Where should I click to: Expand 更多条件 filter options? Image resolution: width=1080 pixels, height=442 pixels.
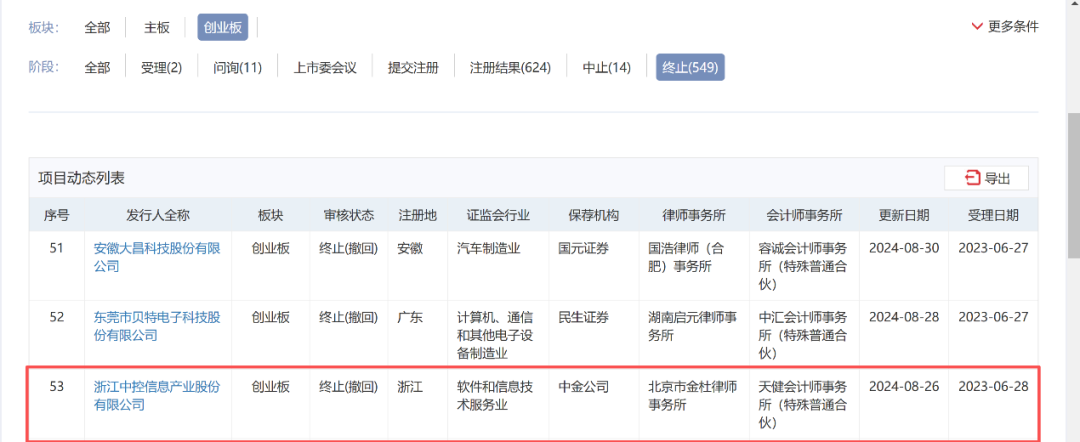(x=1004, y=26)
